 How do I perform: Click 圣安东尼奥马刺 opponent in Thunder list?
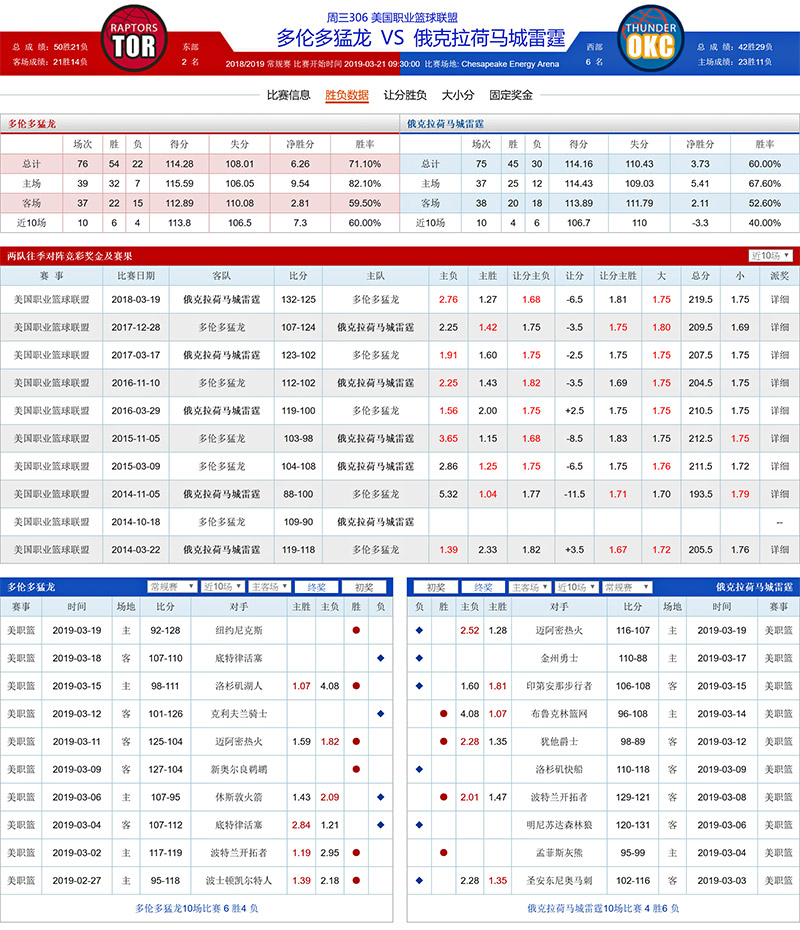pos(559,881)
